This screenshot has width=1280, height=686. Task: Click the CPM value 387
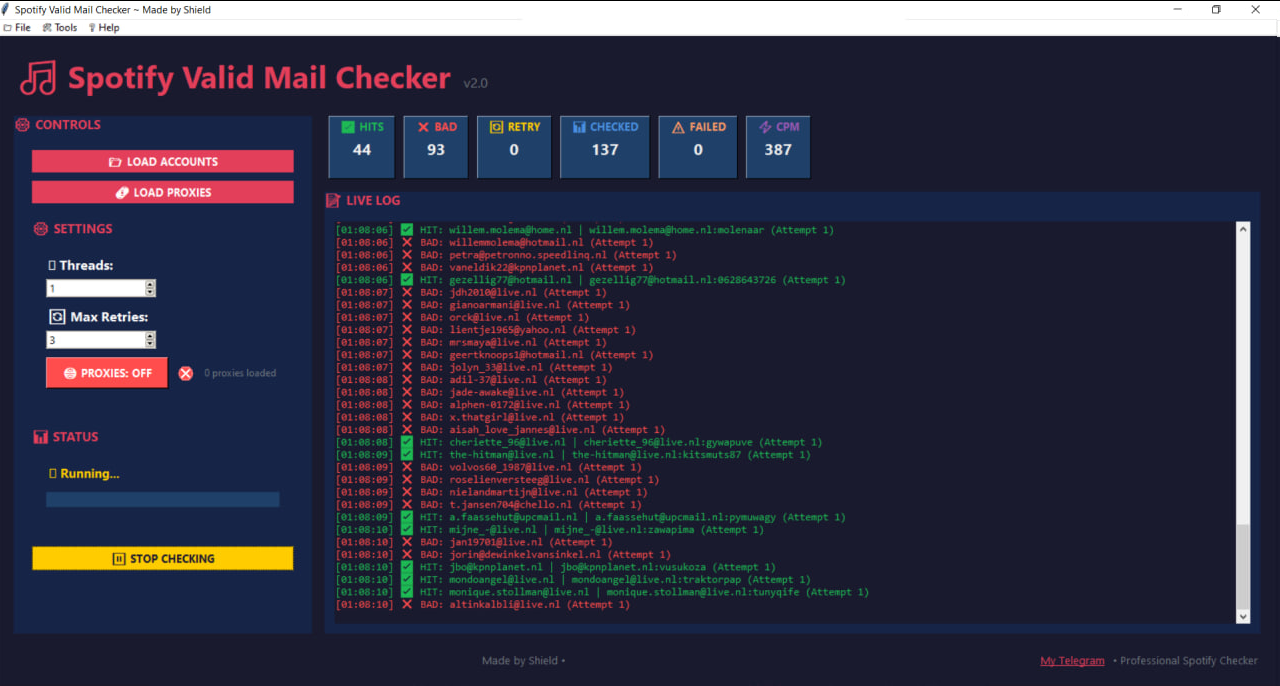point(778,150)
